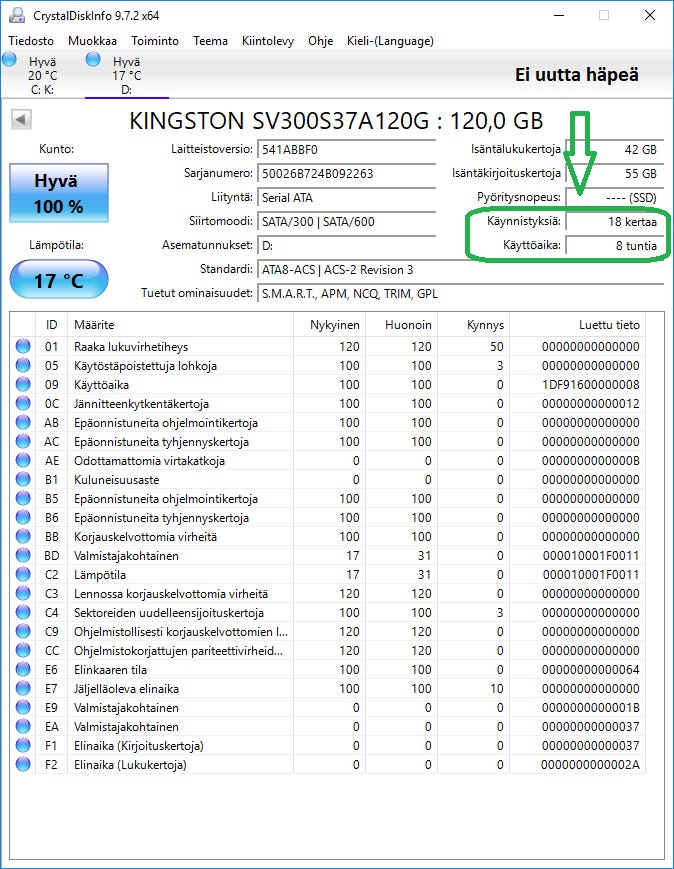Click status icon of row 09 Käyttöaika
This screenshot has height=869, width=674.
tap(23, 385)
